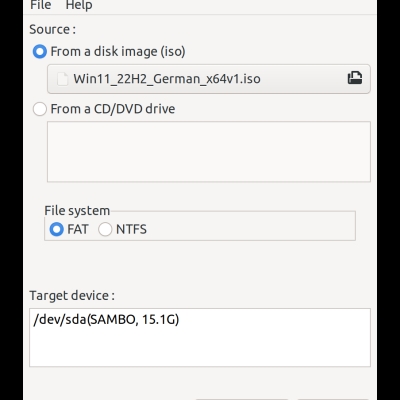Viewport: 400px width, 400px height.
Task: Click the 'Source :' label
Action: point(53,29)
